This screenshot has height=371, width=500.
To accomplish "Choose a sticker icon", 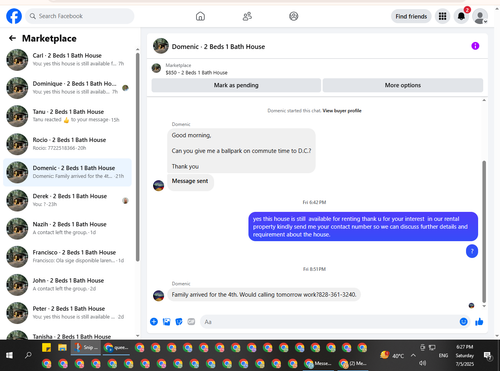I will point(179,322).
